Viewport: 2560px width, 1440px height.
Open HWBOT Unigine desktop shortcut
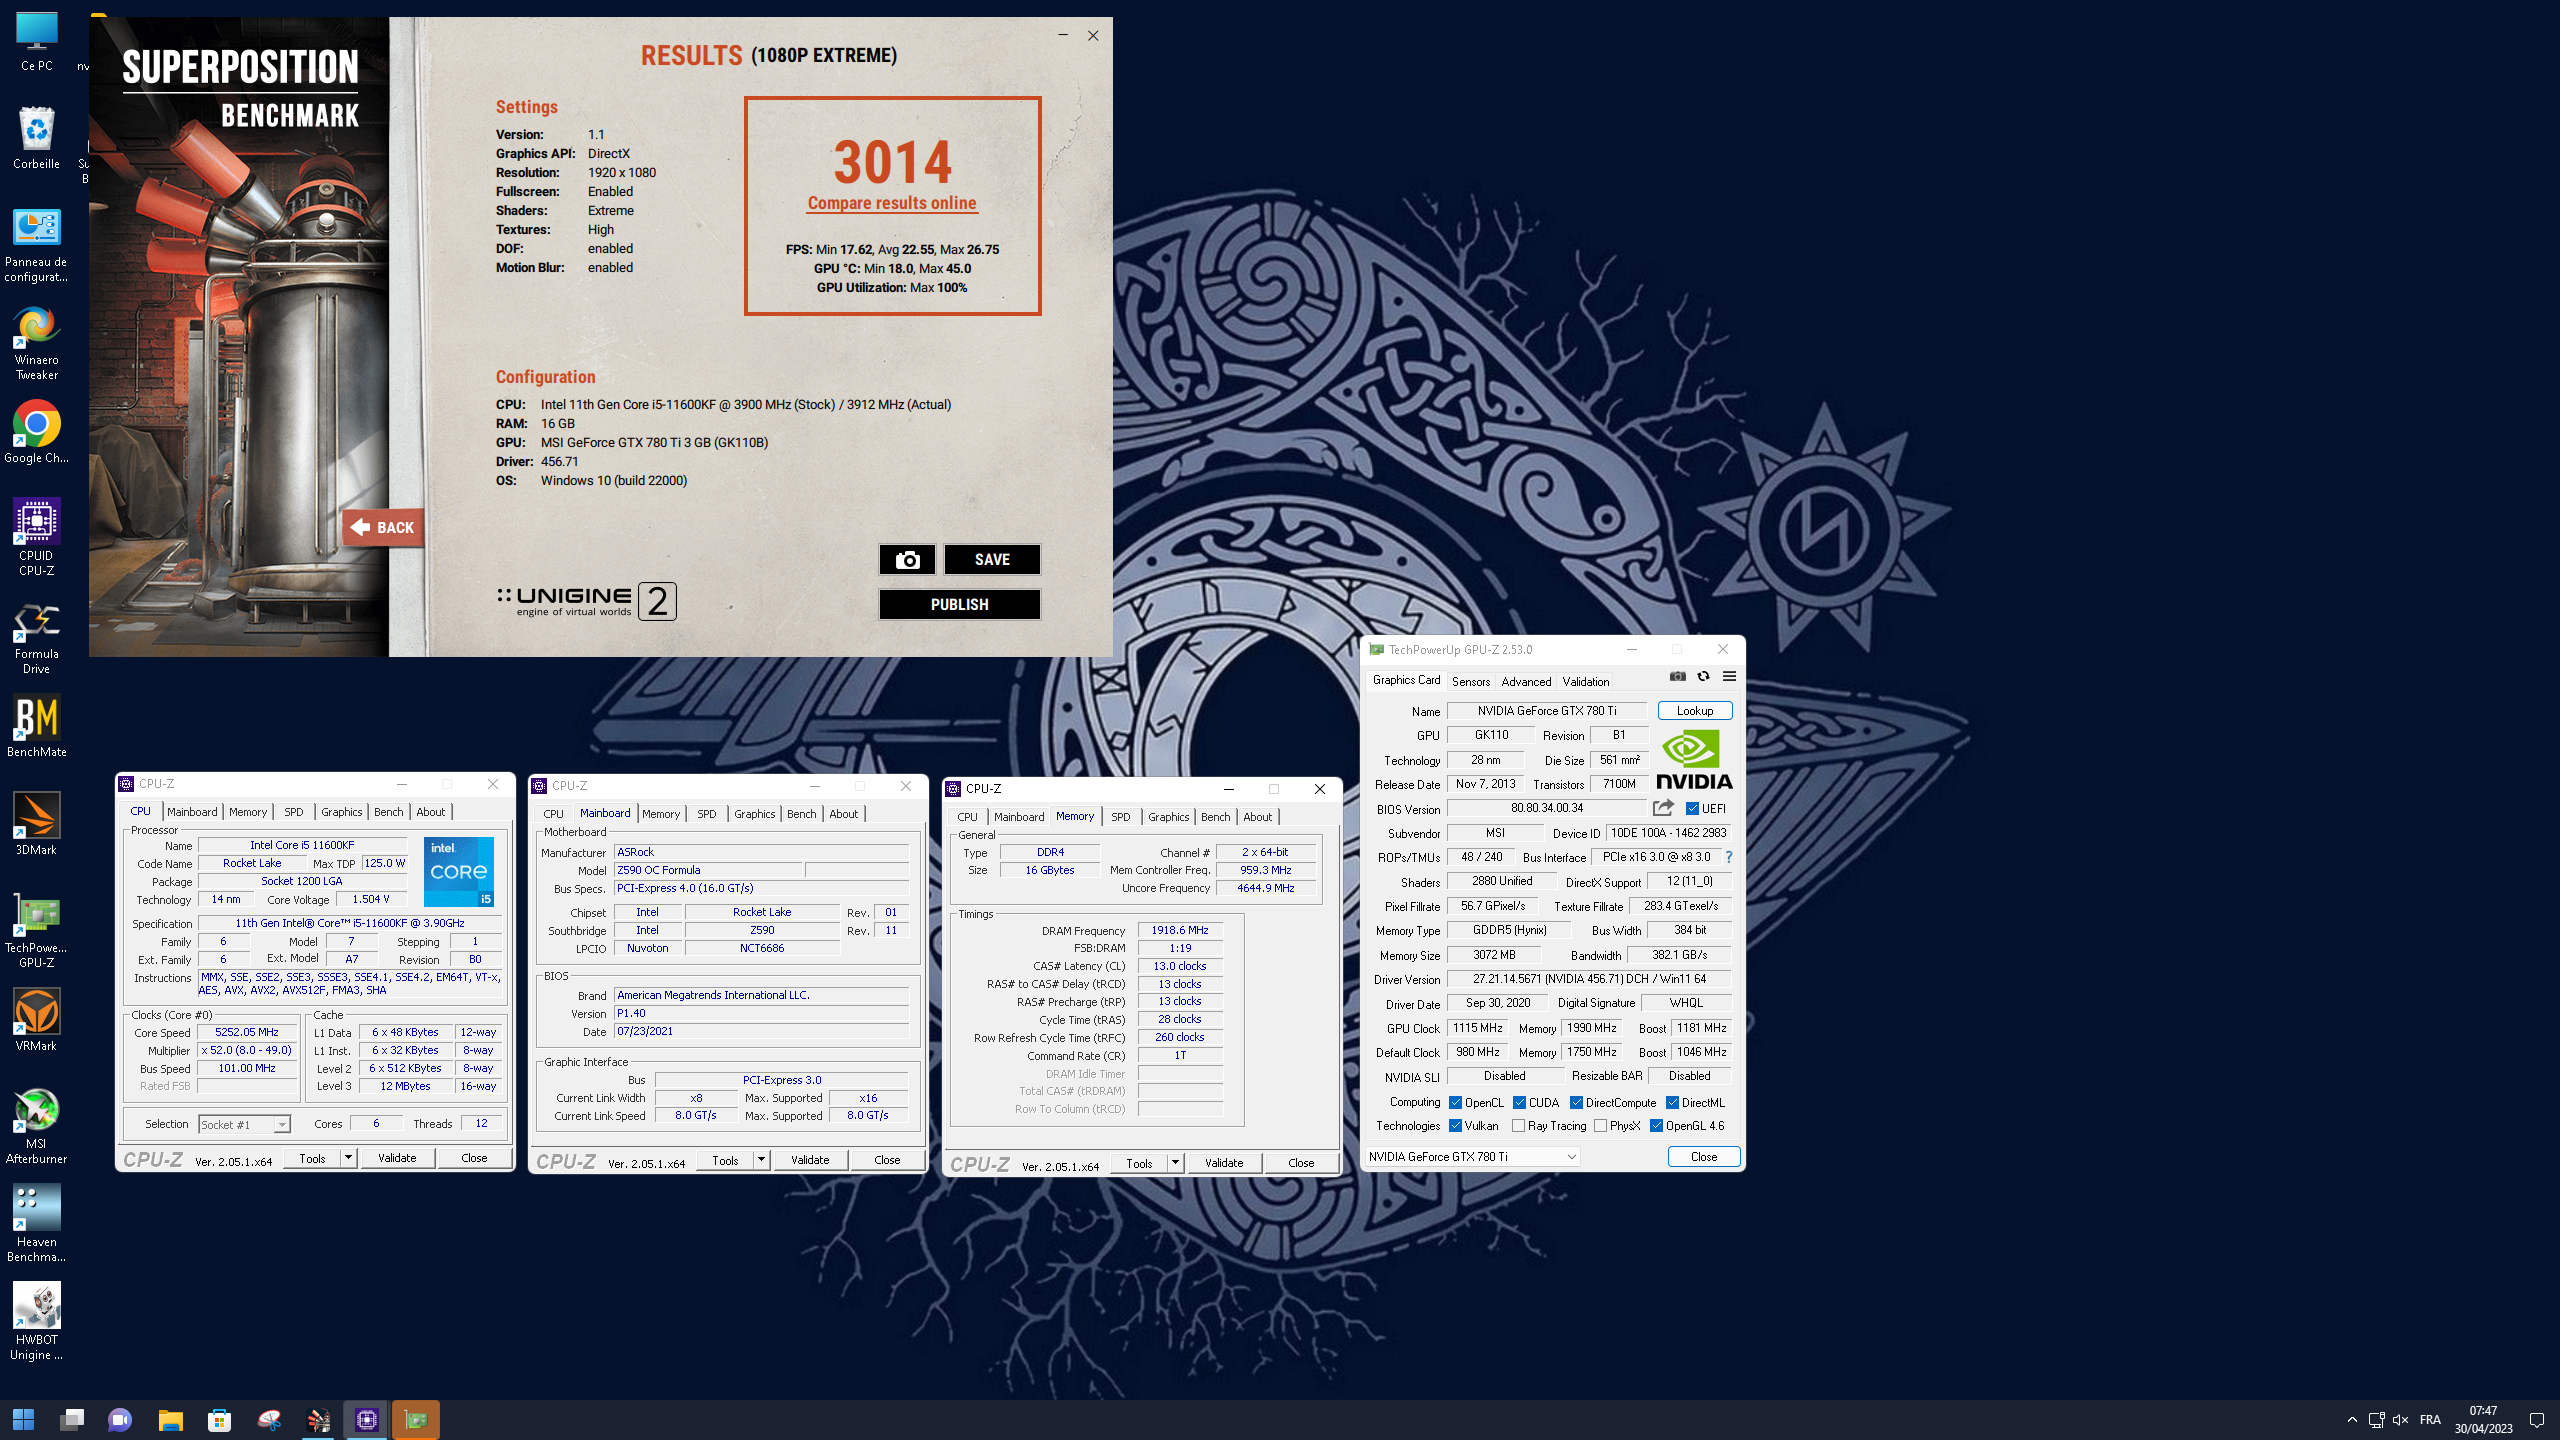pyautogui.click(x=36, y=1321)
